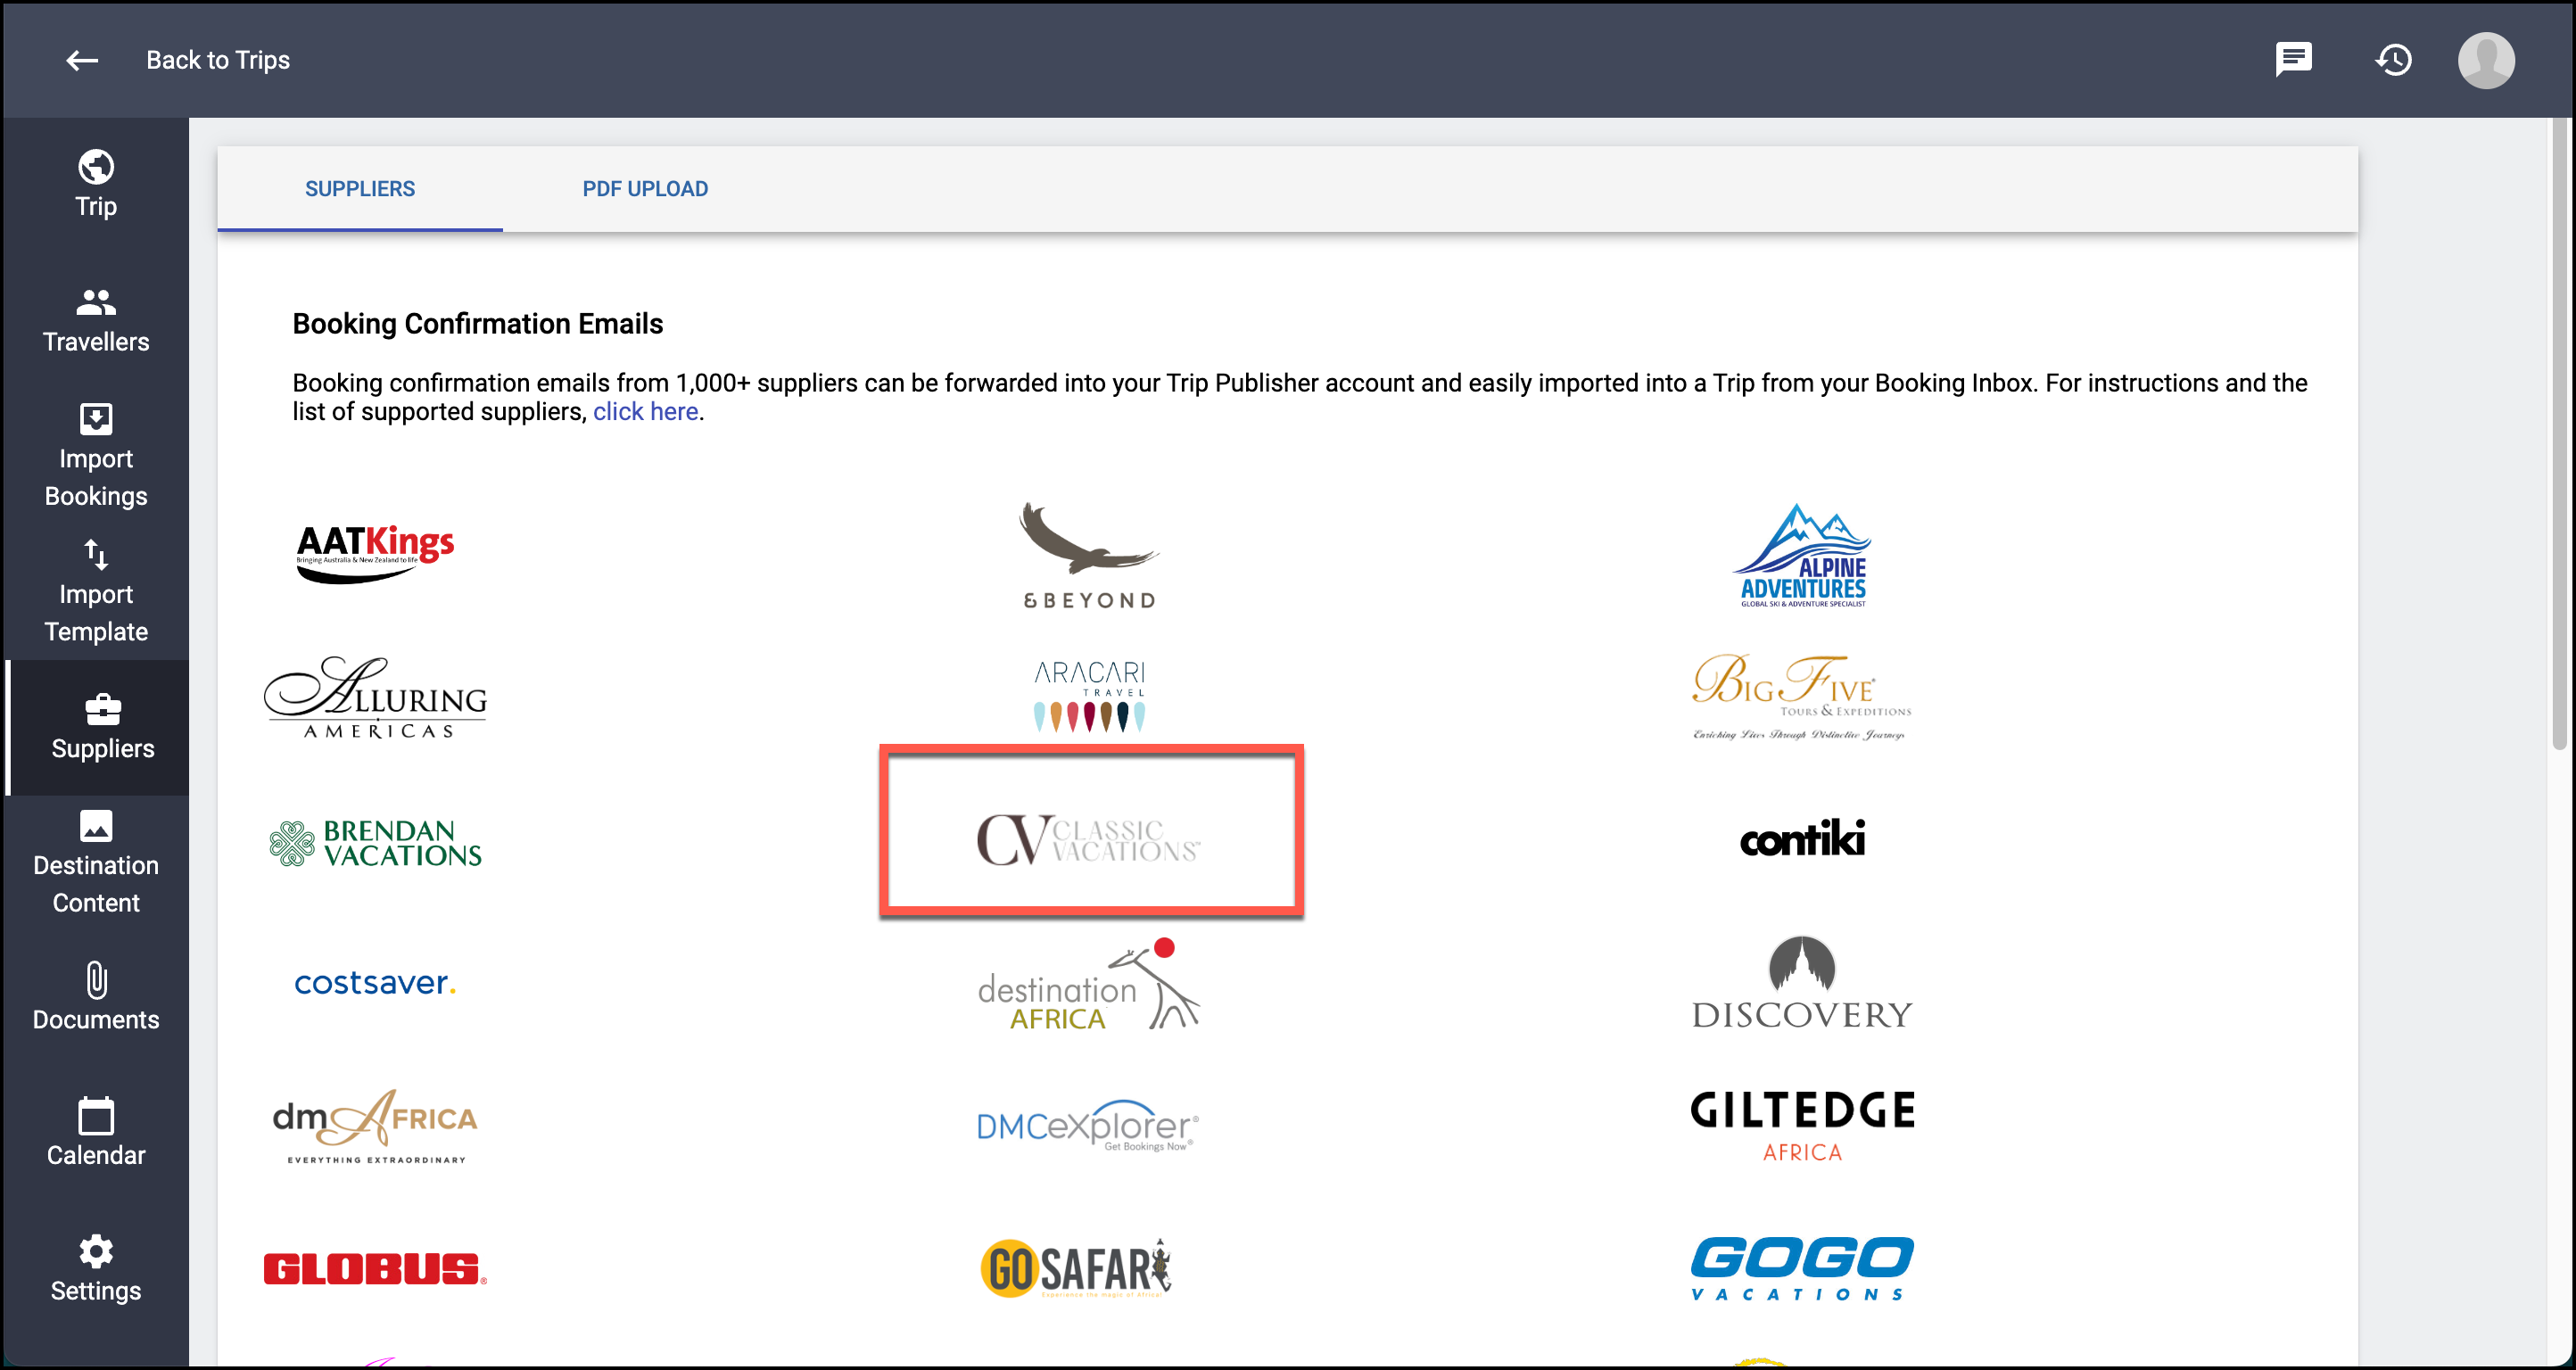Open Documents in sidebar

pos(96,997)
